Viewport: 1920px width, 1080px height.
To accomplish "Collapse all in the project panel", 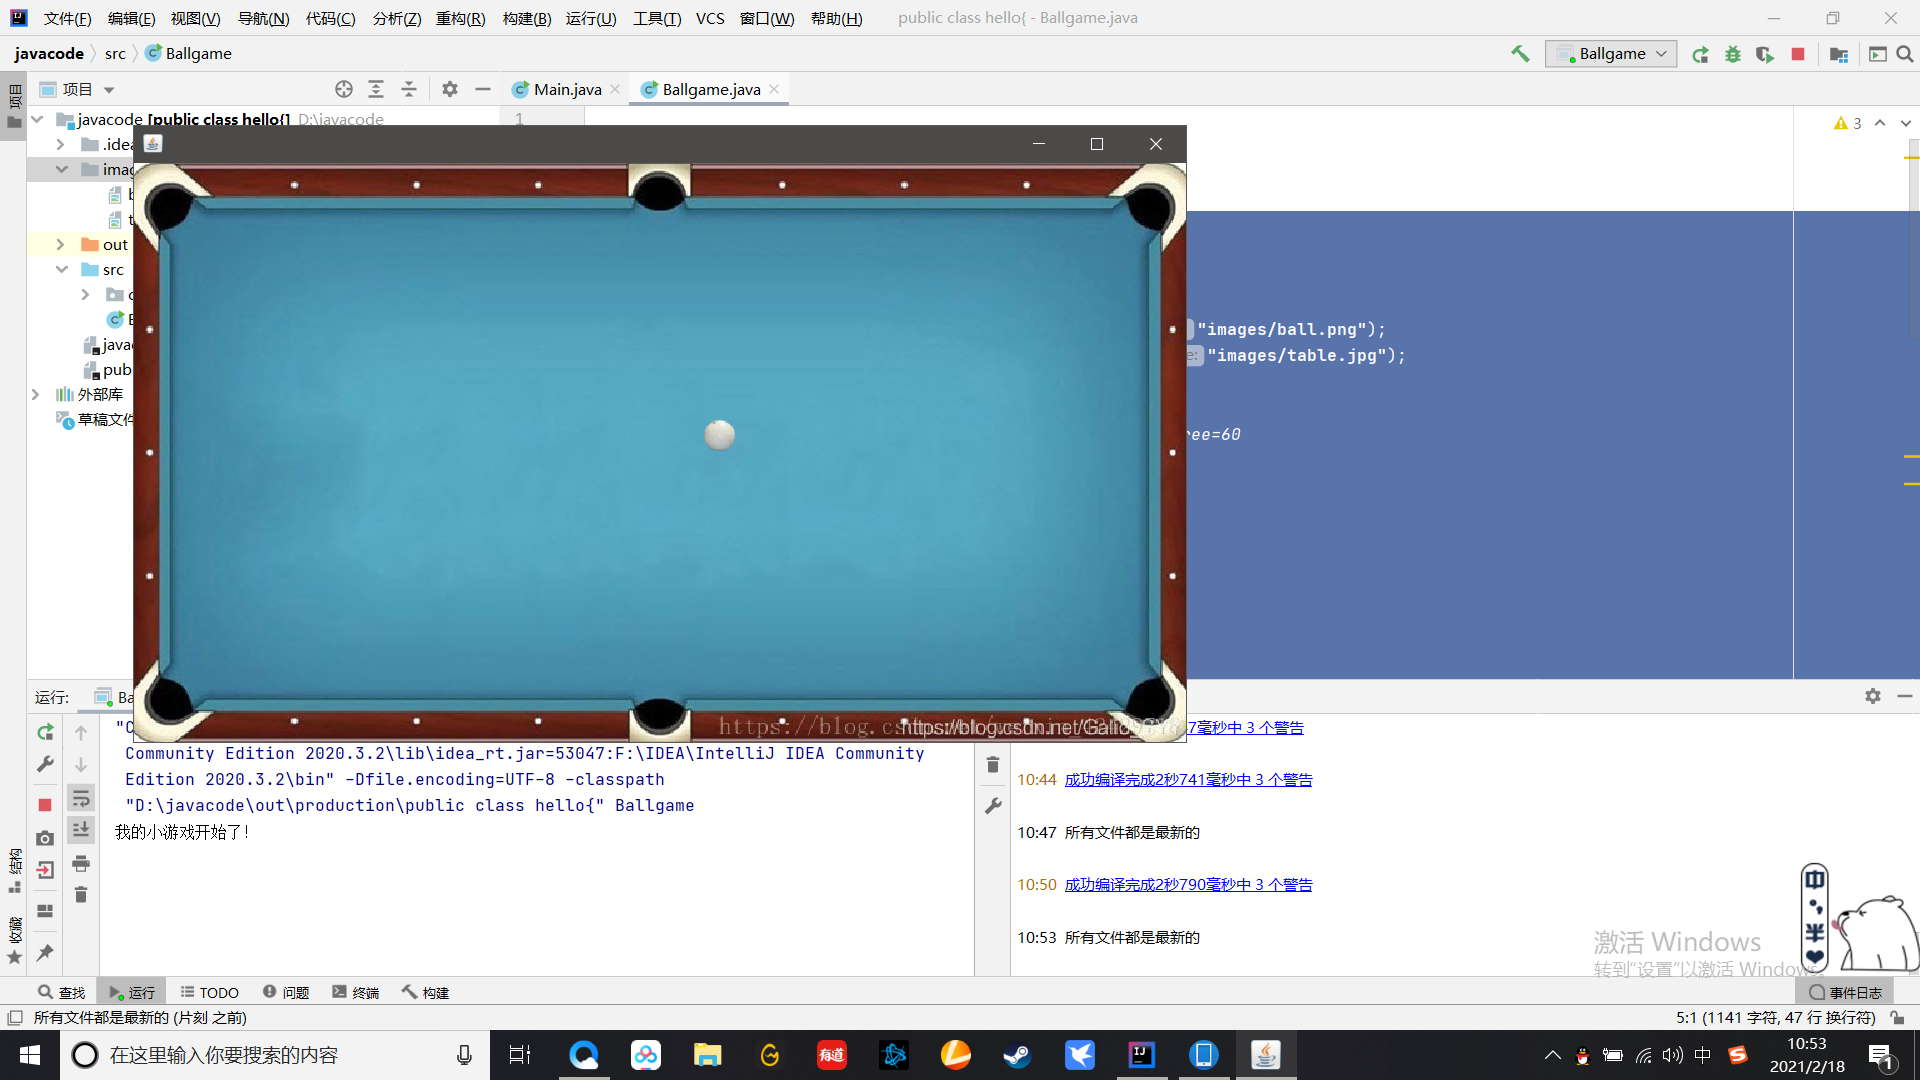I will click(409, 89).
